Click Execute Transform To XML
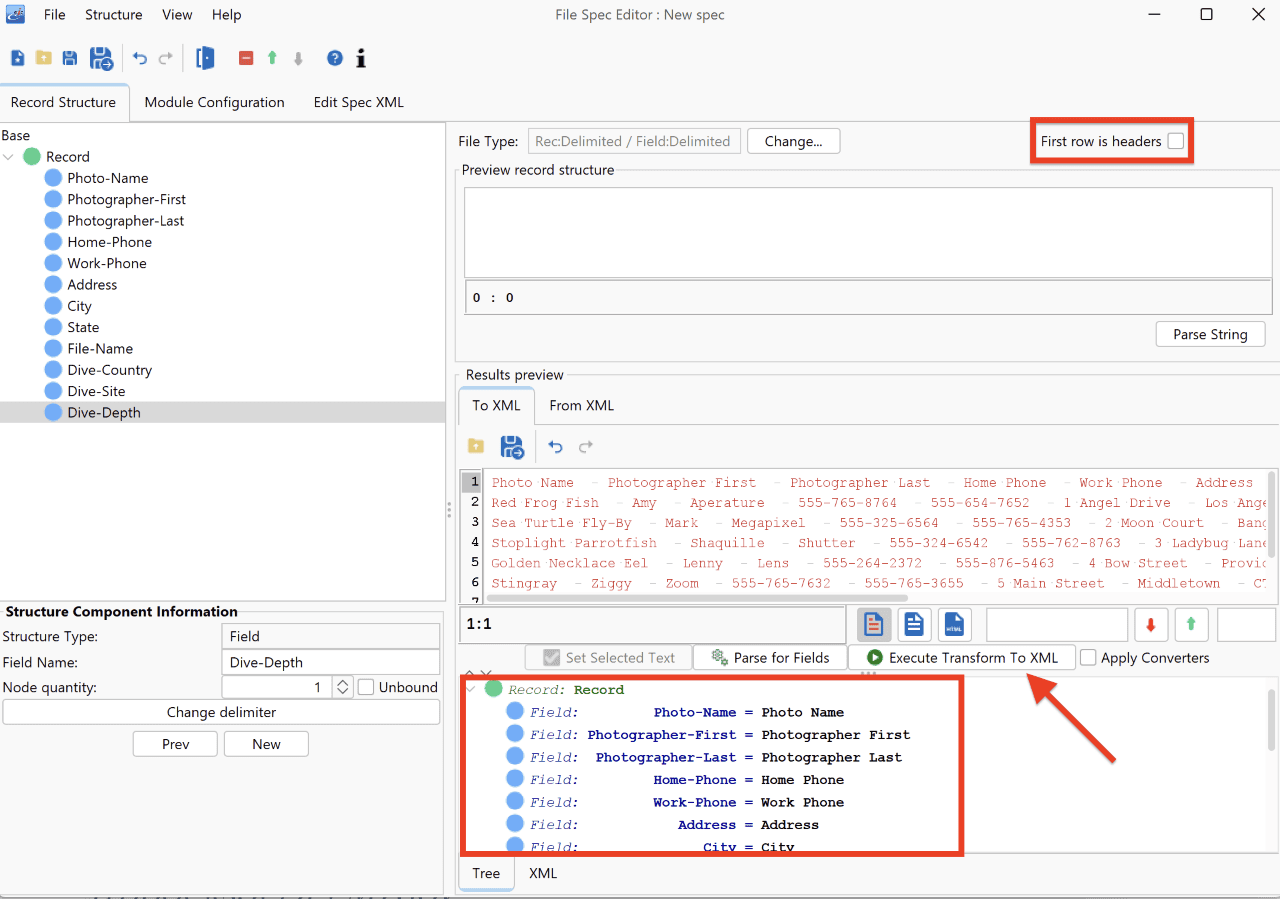The width and height of the screenshot is (1280, 899). pyautogui.click(x=961, y=657)
